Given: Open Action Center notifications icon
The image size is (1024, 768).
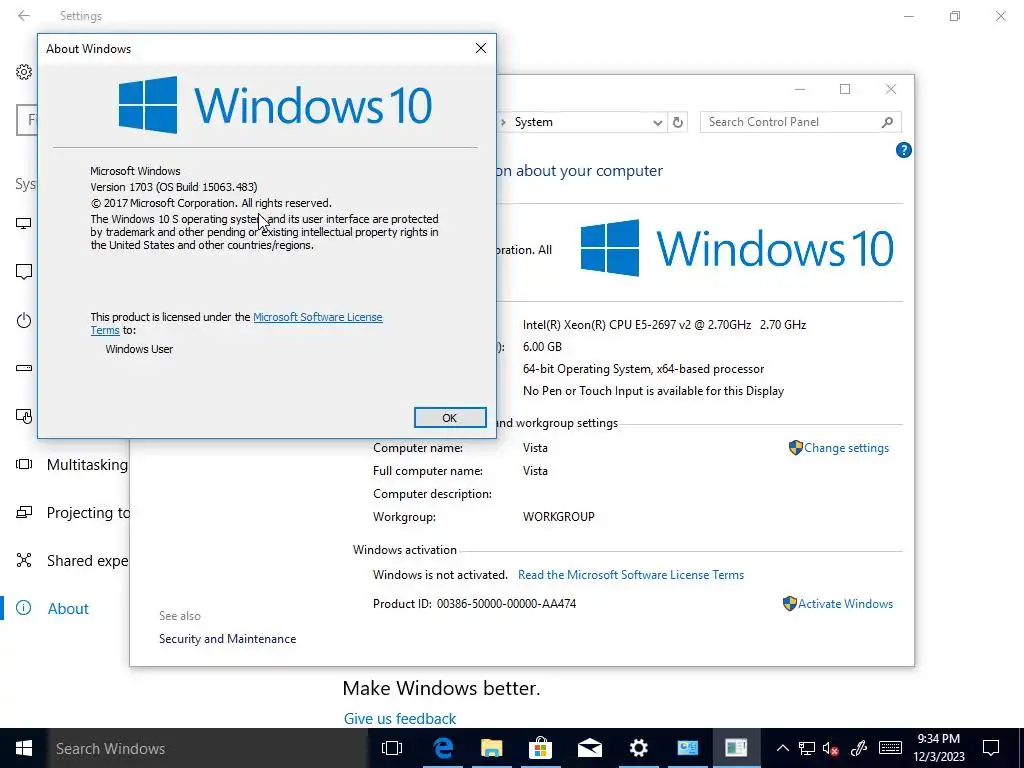Looking at the screenshot, I should [x=991, y=748].
